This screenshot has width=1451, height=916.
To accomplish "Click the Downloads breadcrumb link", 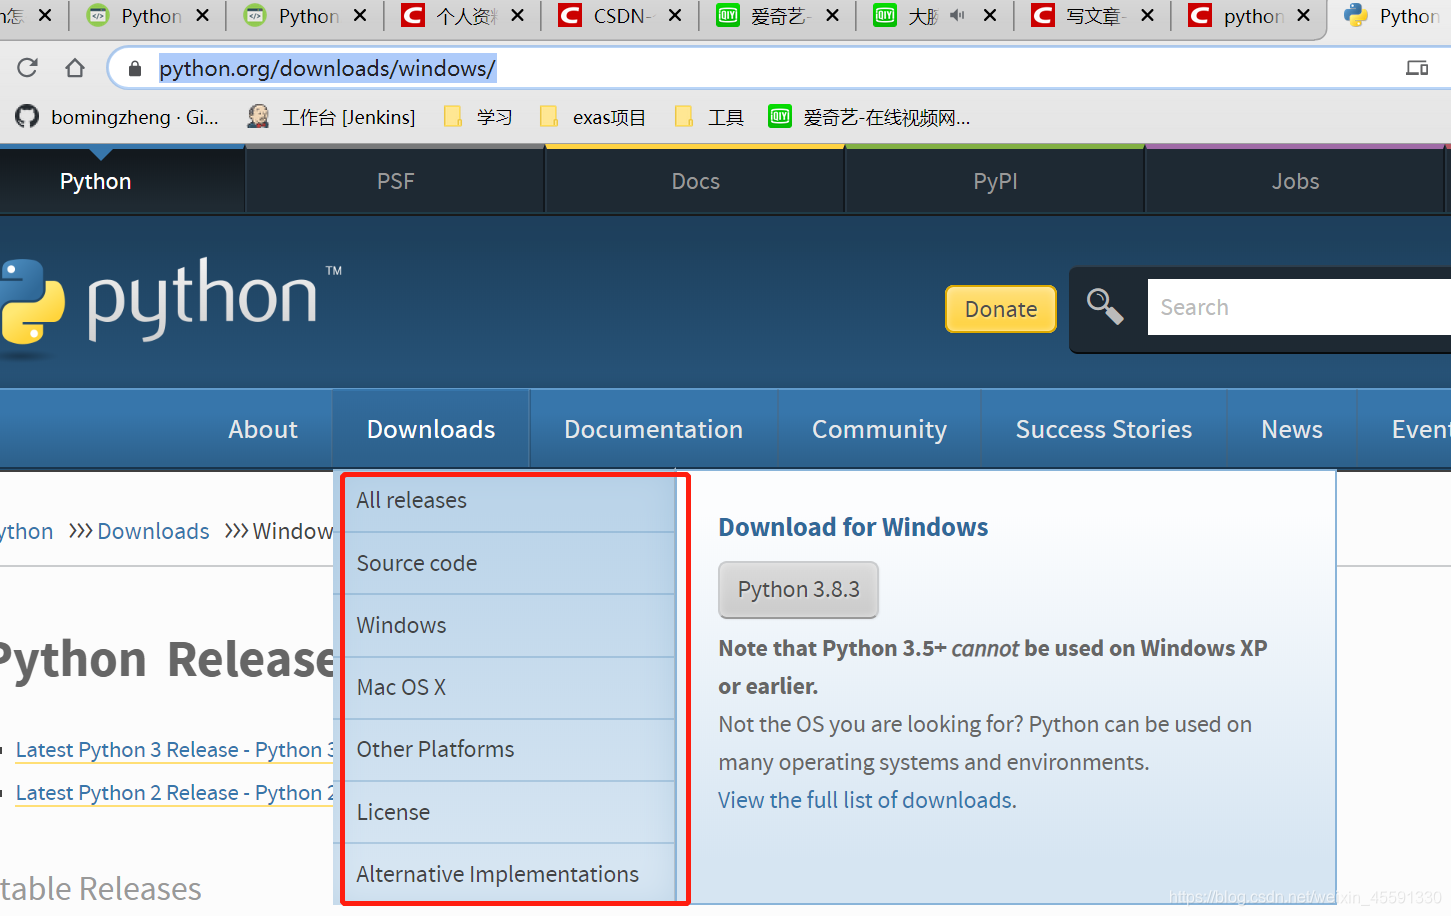I will tap(153, 531).
